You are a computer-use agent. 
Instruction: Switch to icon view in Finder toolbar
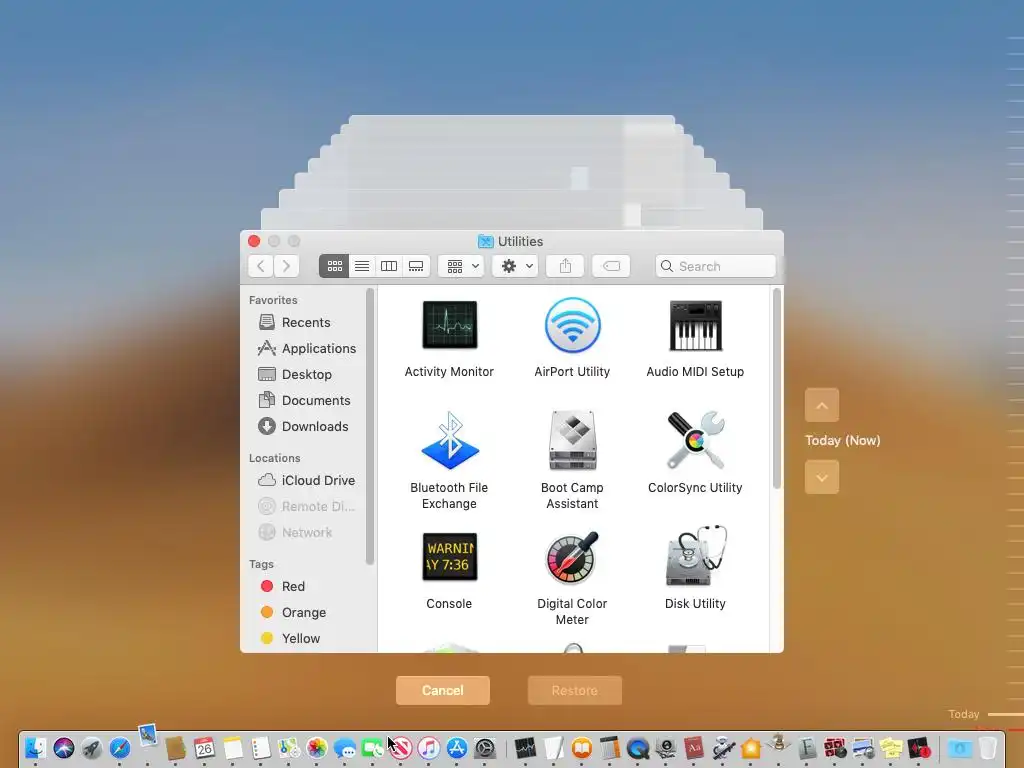334,266
